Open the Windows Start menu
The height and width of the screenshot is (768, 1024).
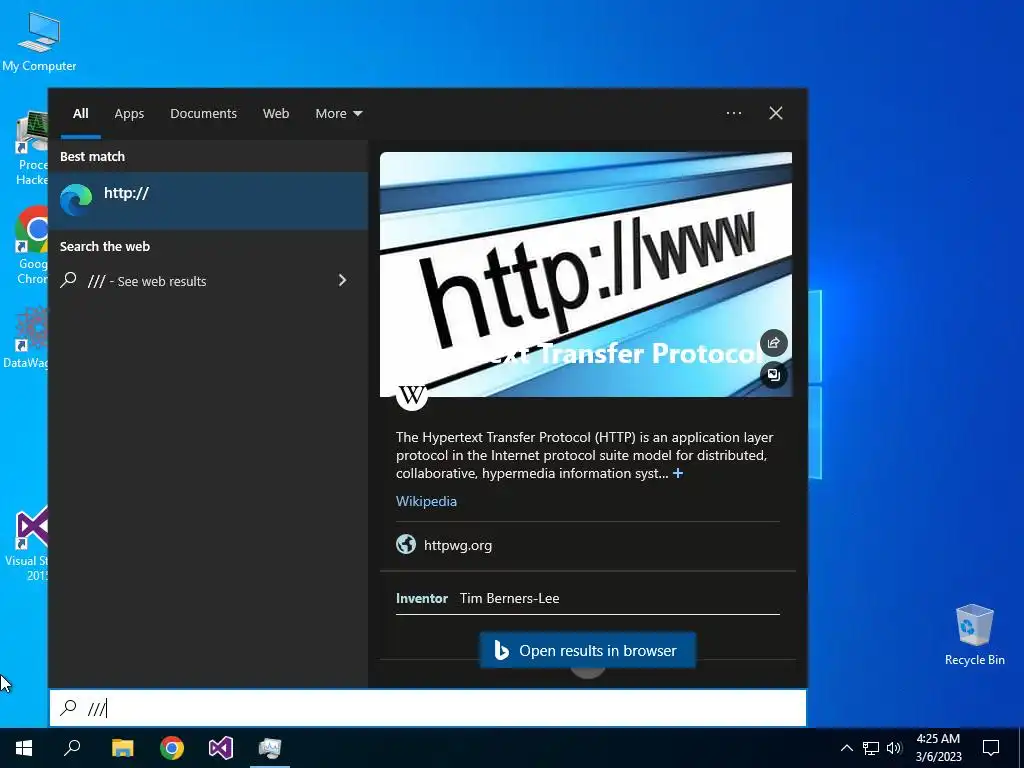point(24,748)
